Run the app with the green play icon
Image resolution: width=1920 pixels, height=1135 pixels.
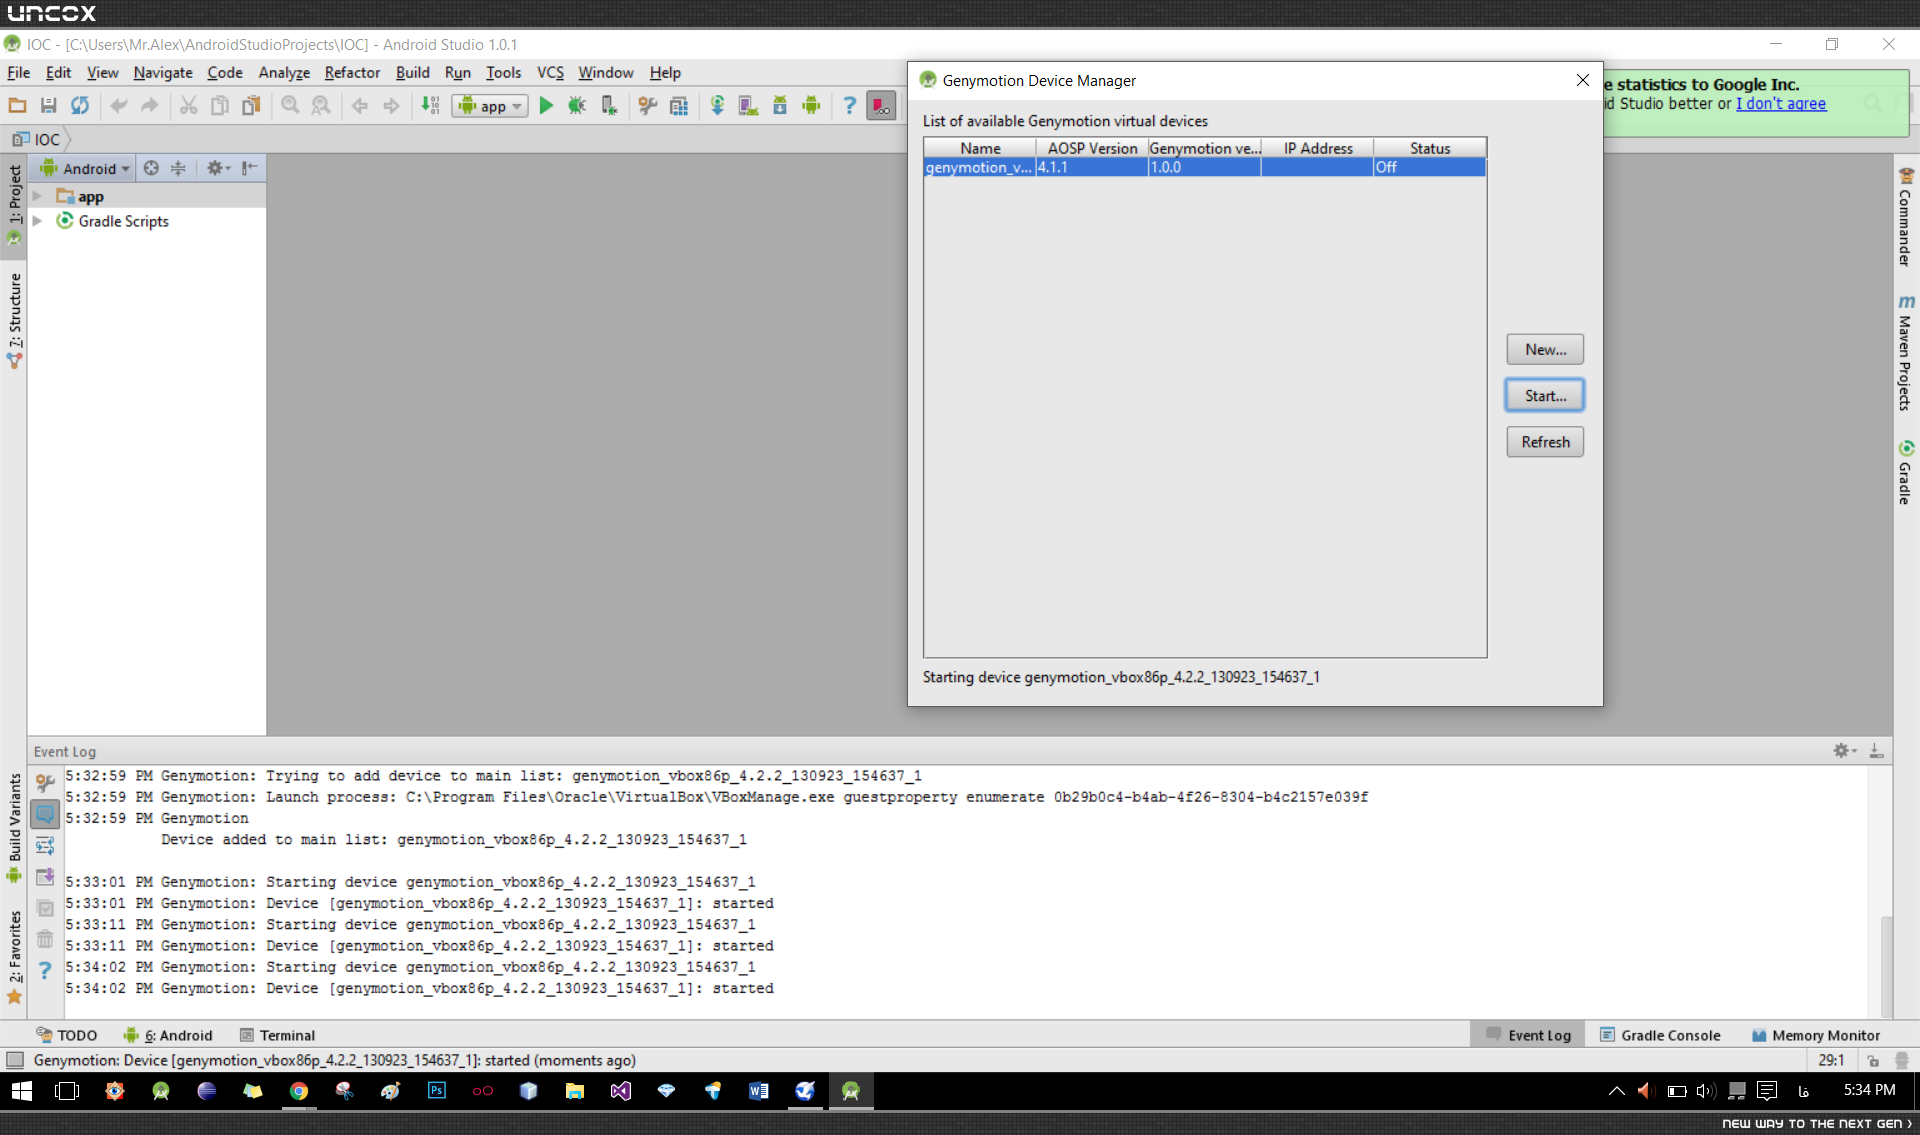click(546, 105)
